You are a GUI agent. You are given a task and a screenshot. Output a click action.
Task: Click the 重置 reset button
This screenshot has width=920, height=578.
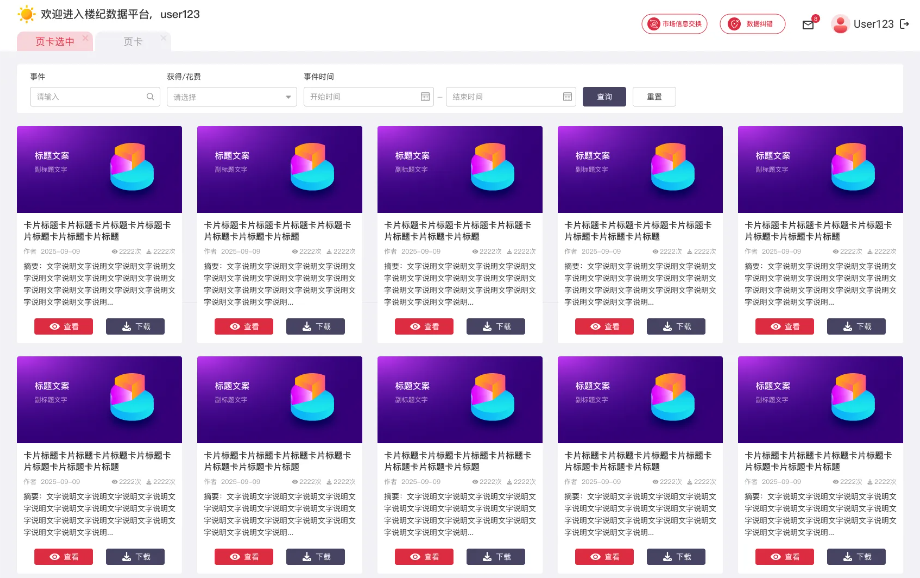click(x=653, y=97)
